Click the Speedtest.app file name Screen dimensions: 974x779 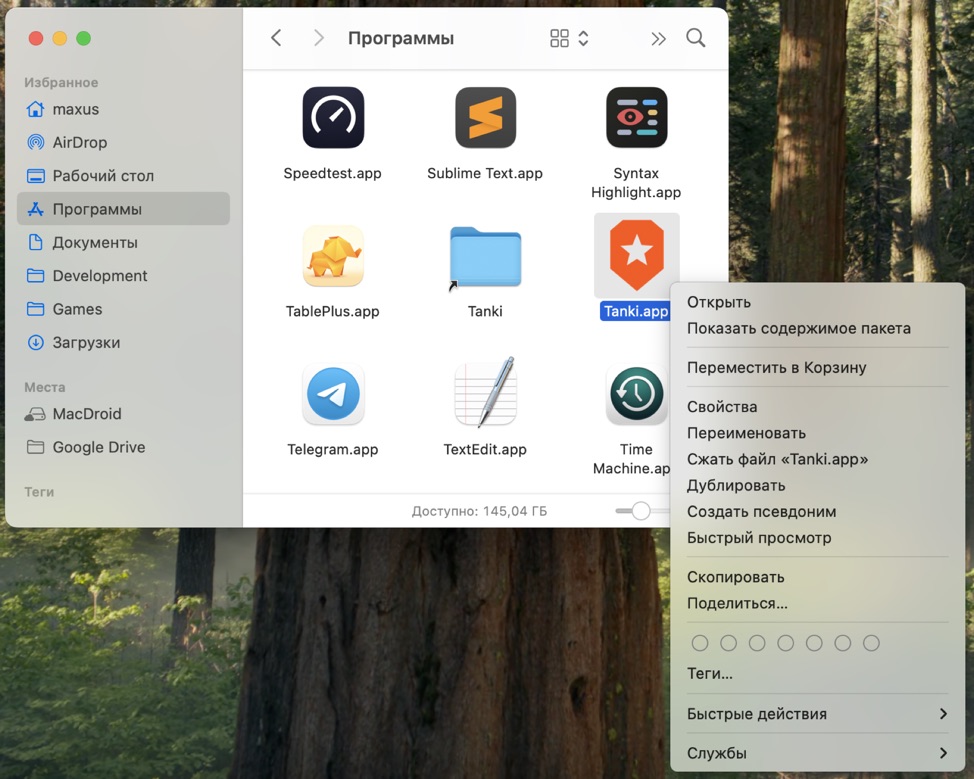coord(332,173)
